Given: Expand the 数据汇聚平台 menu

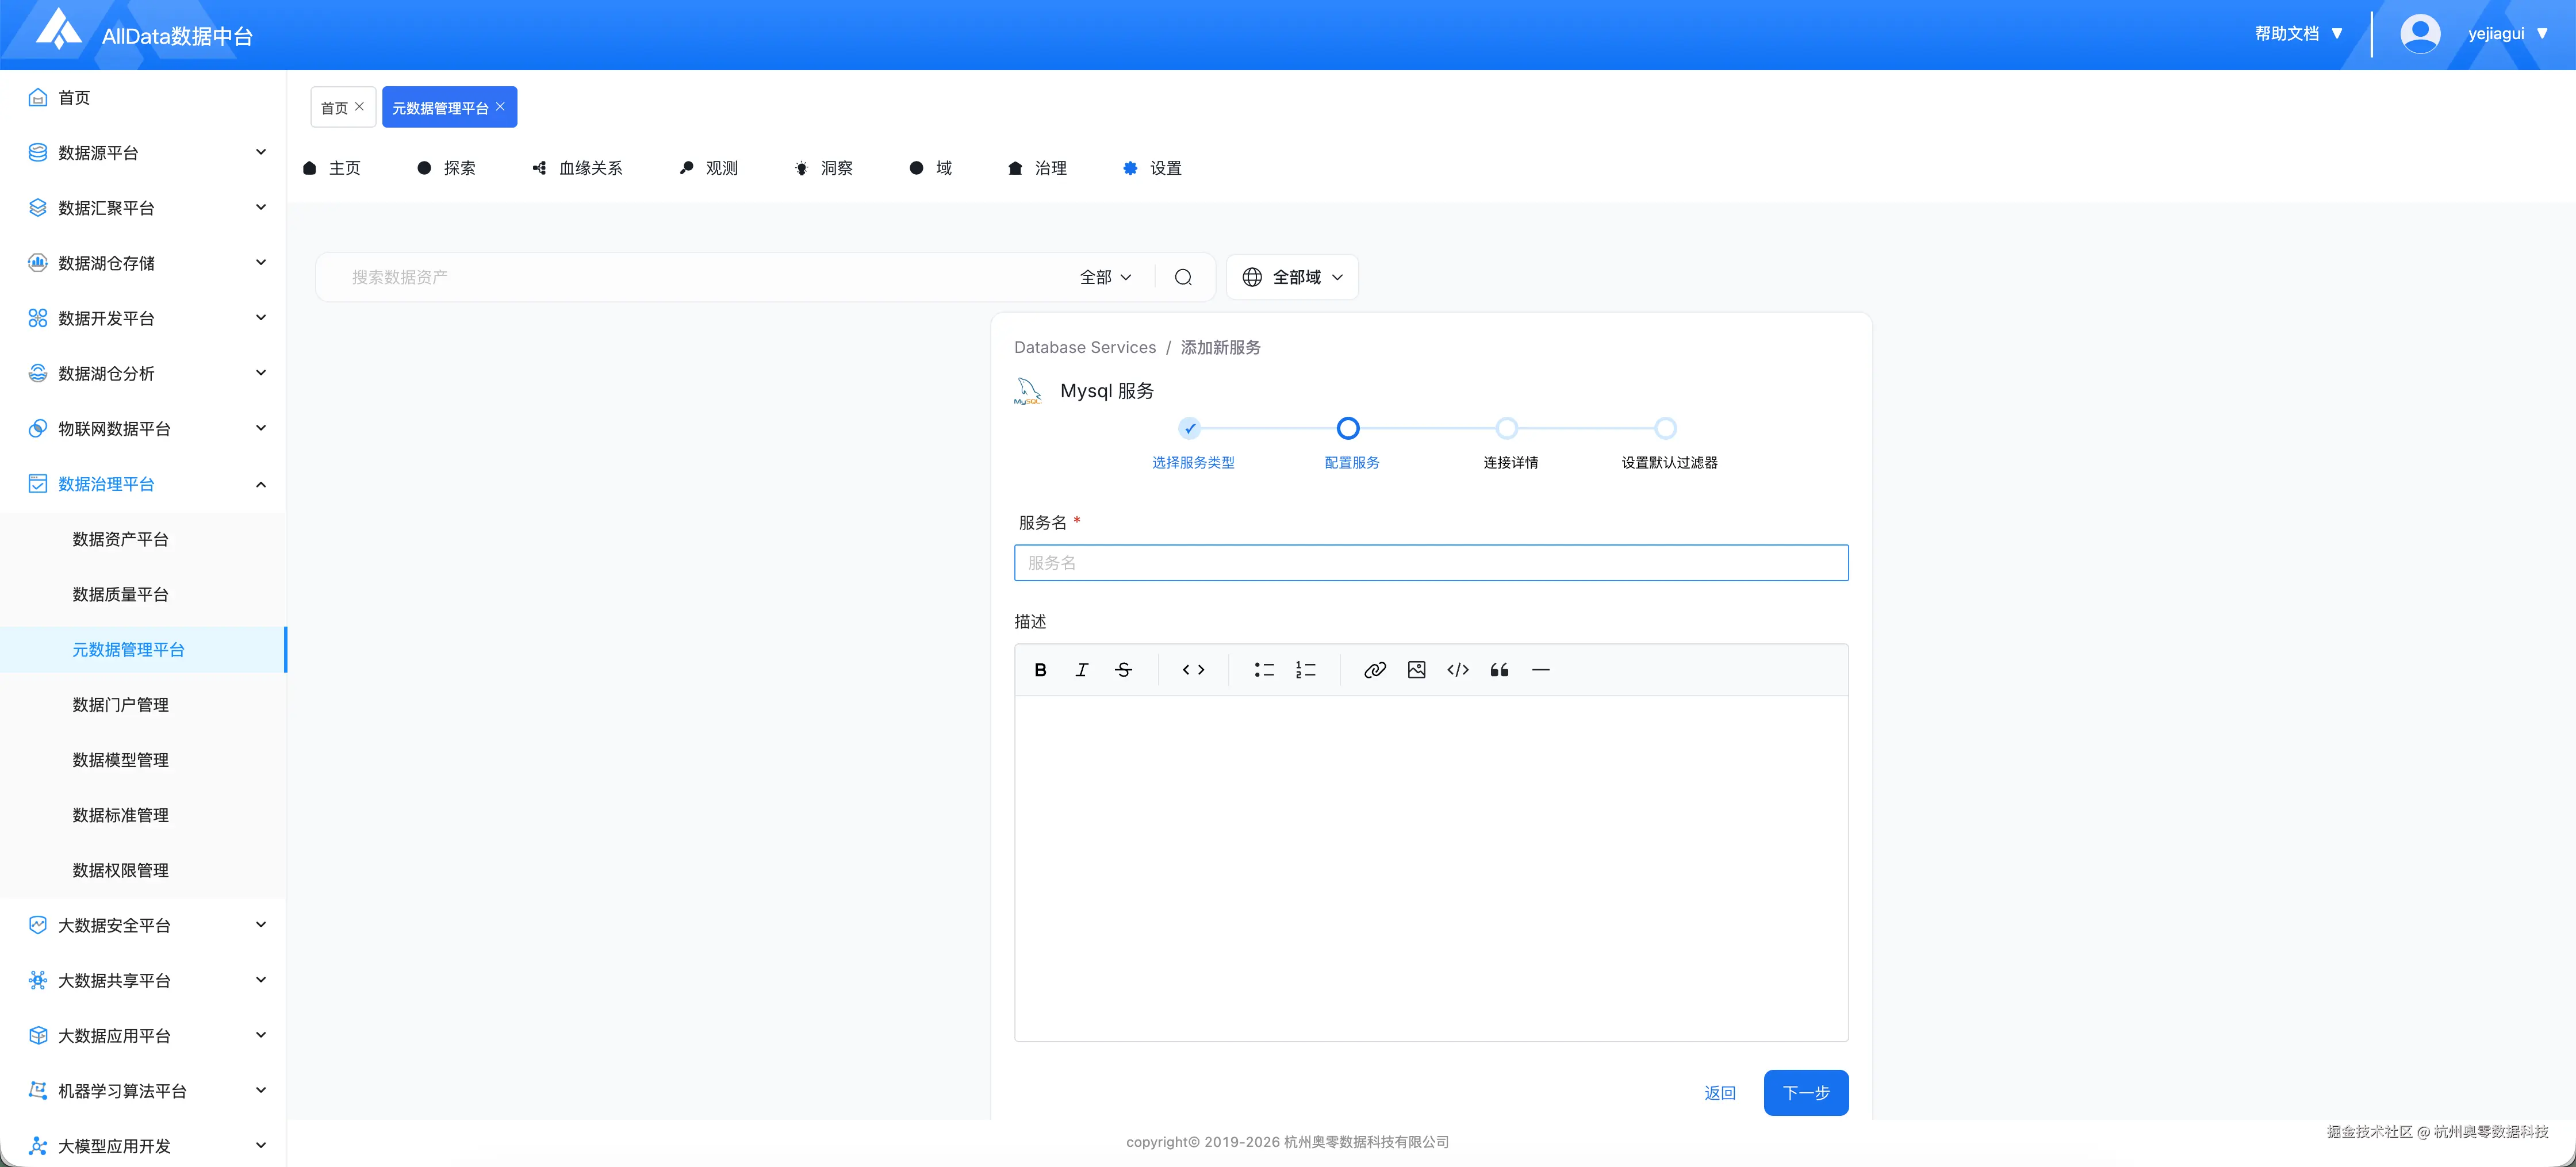Looking at the screenshot, I should click(x=261, y=207).
